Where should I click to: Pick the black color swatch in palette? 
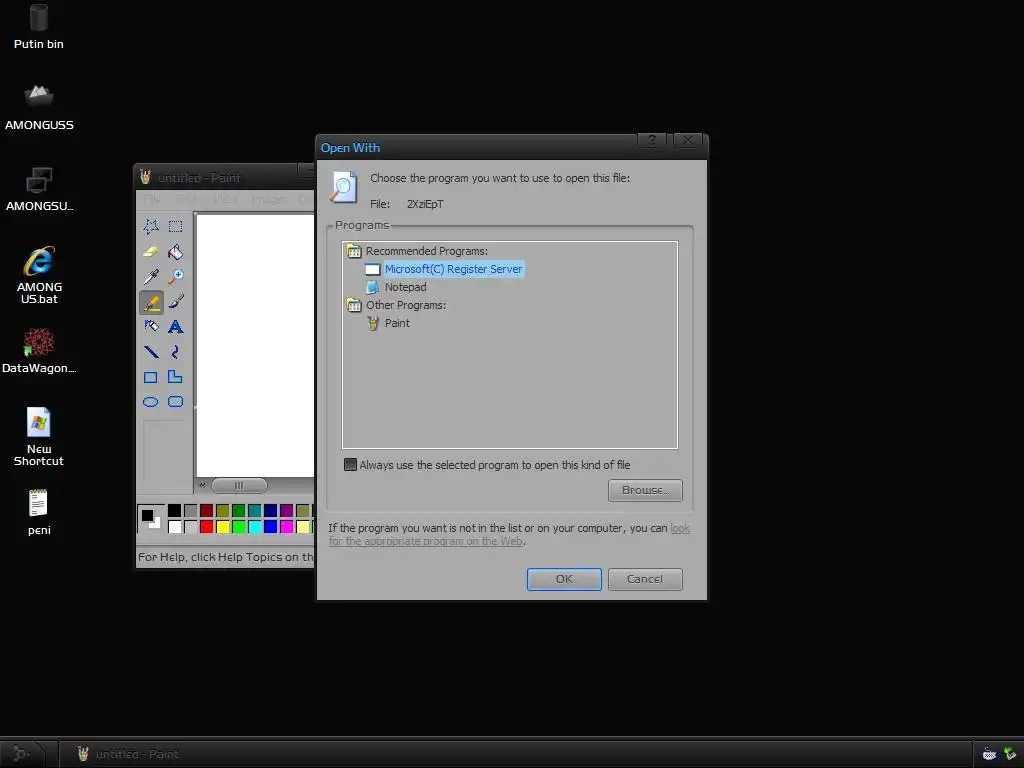pyautogui.click(x=174, y=511)
